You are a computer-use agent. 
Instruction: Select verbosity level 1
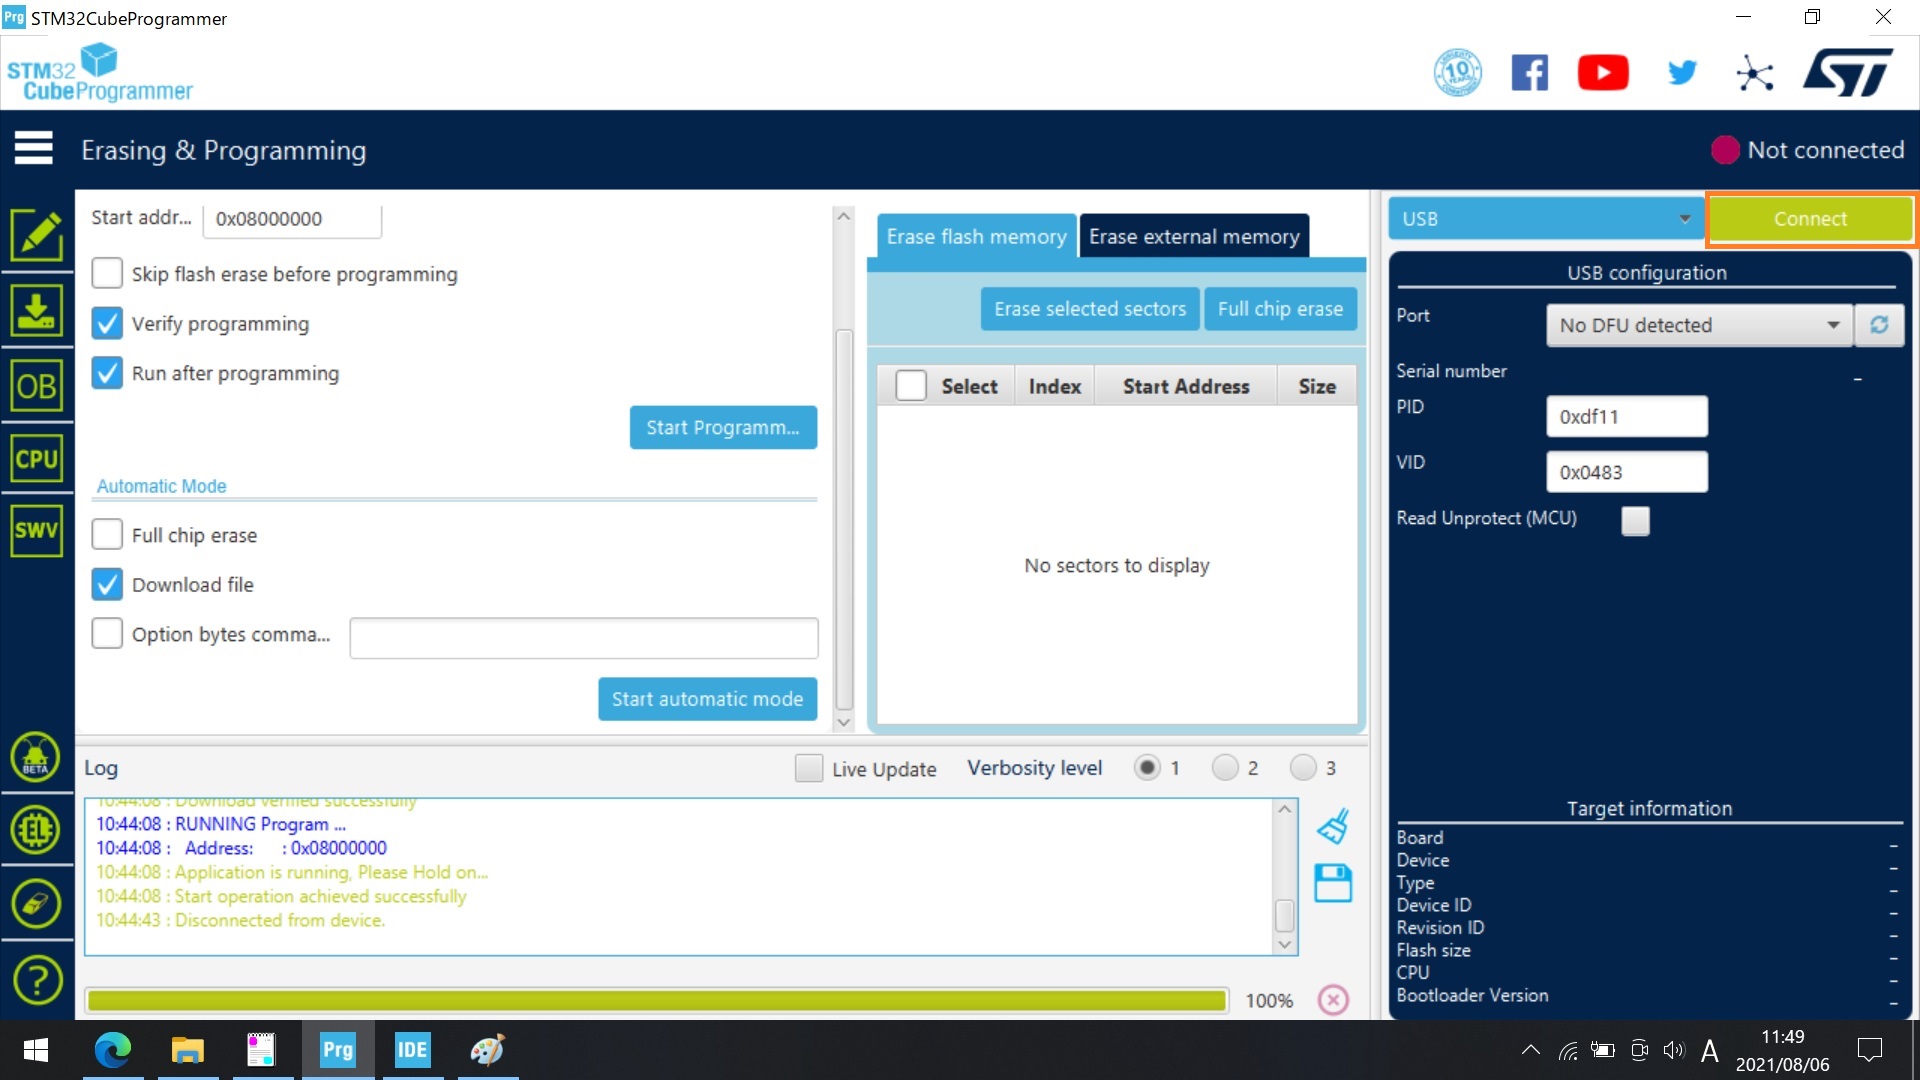click(x=1147, y=768)
